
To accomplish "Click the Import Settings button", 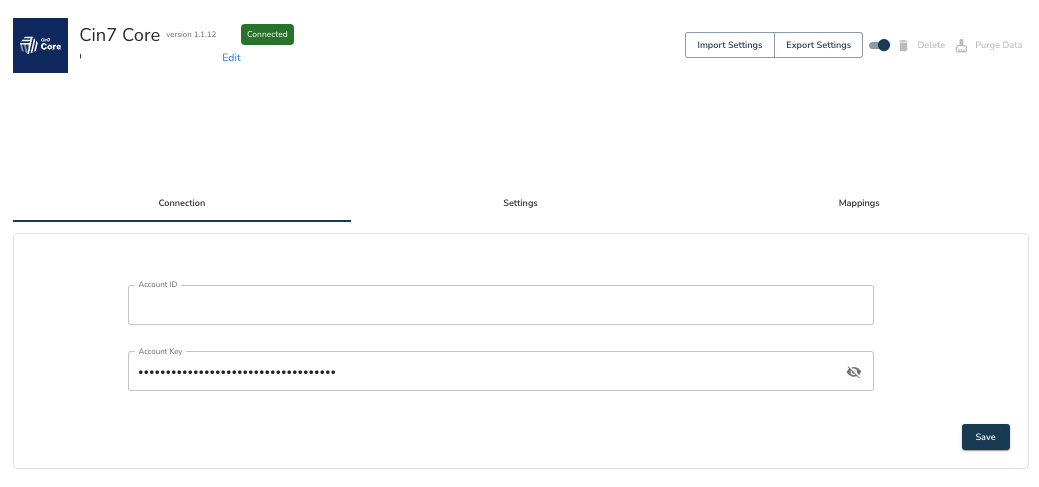I will point(730,45).
